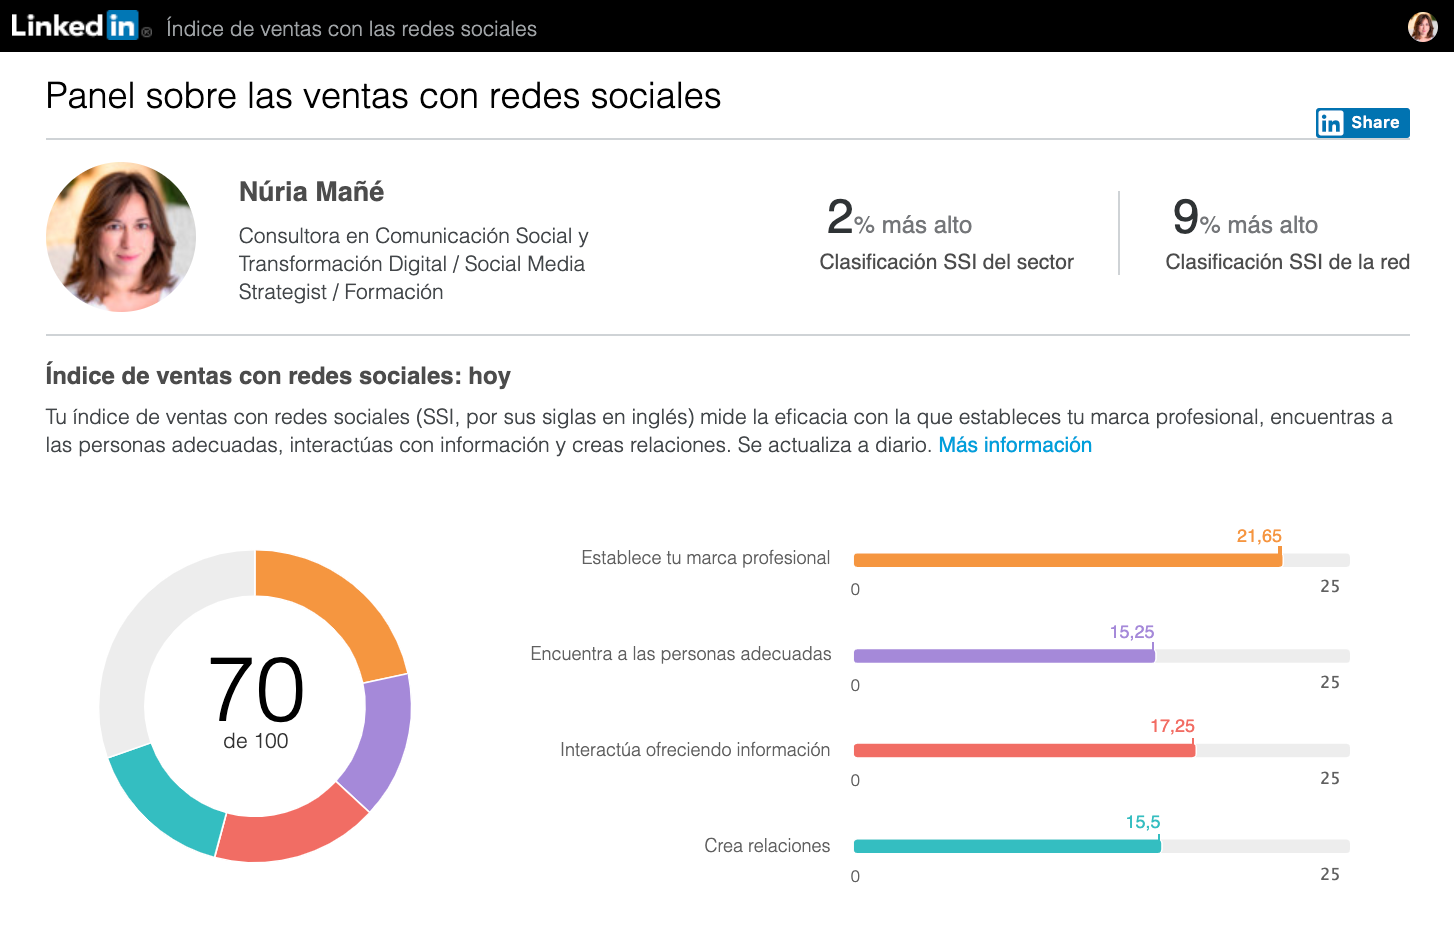Click the orange segment of donut chart

(340, 604)
